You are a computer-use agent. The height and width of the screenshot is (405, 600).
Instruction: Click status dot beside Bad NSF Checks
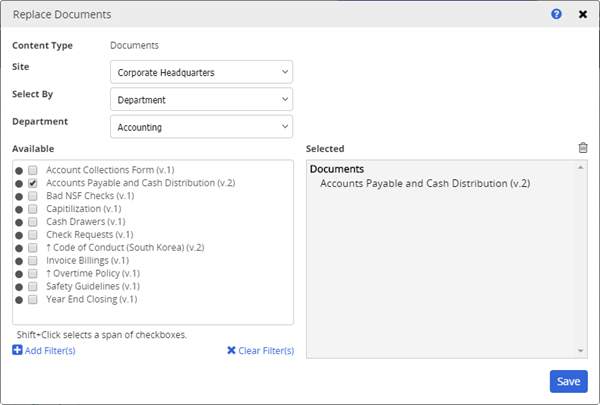click(x=19, y=197)
